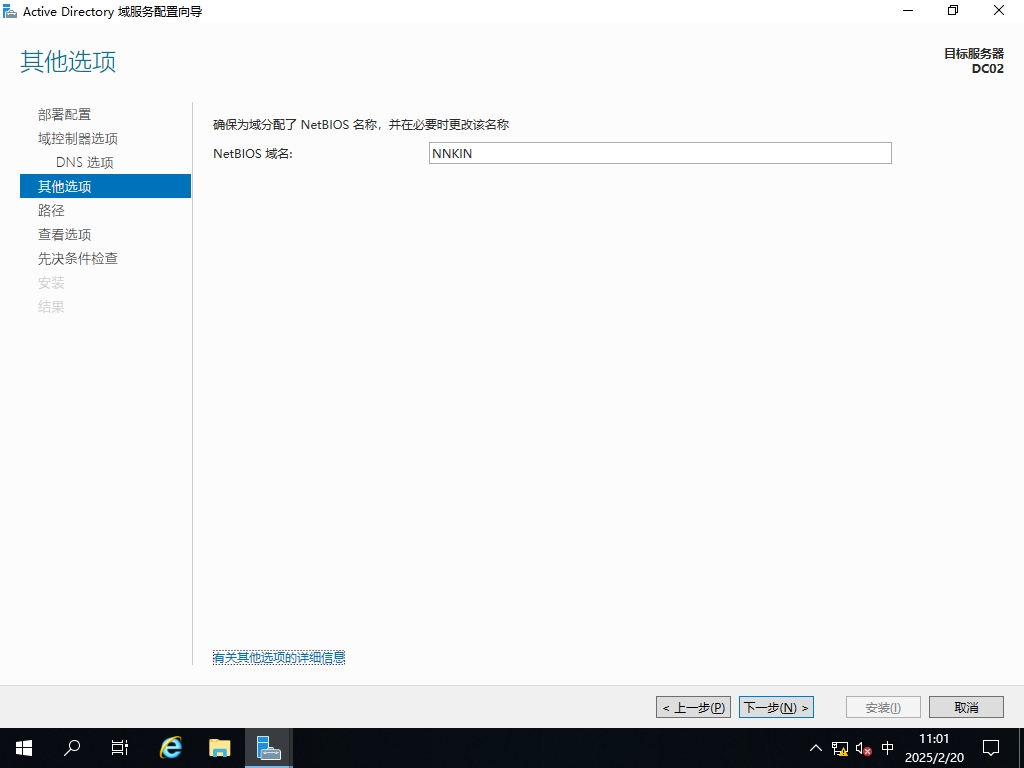This screenshot has height=768, width=1024.
Task: Go back with the 上一步(P) button
Action: coord(693,707)
